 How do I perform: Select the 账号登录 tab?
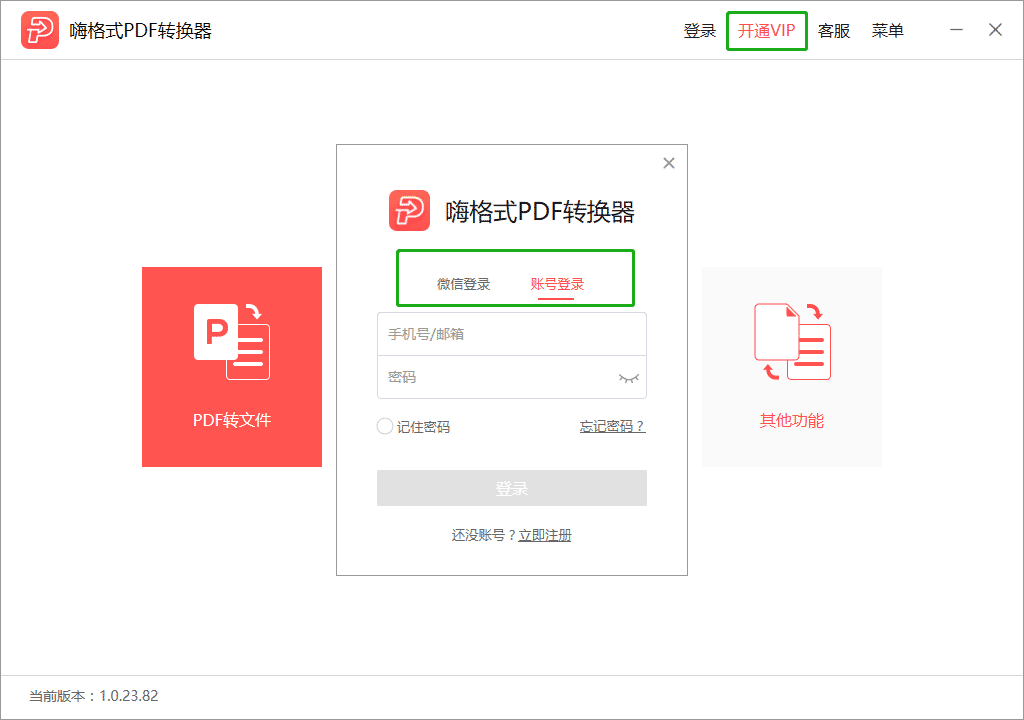point(557,284)
